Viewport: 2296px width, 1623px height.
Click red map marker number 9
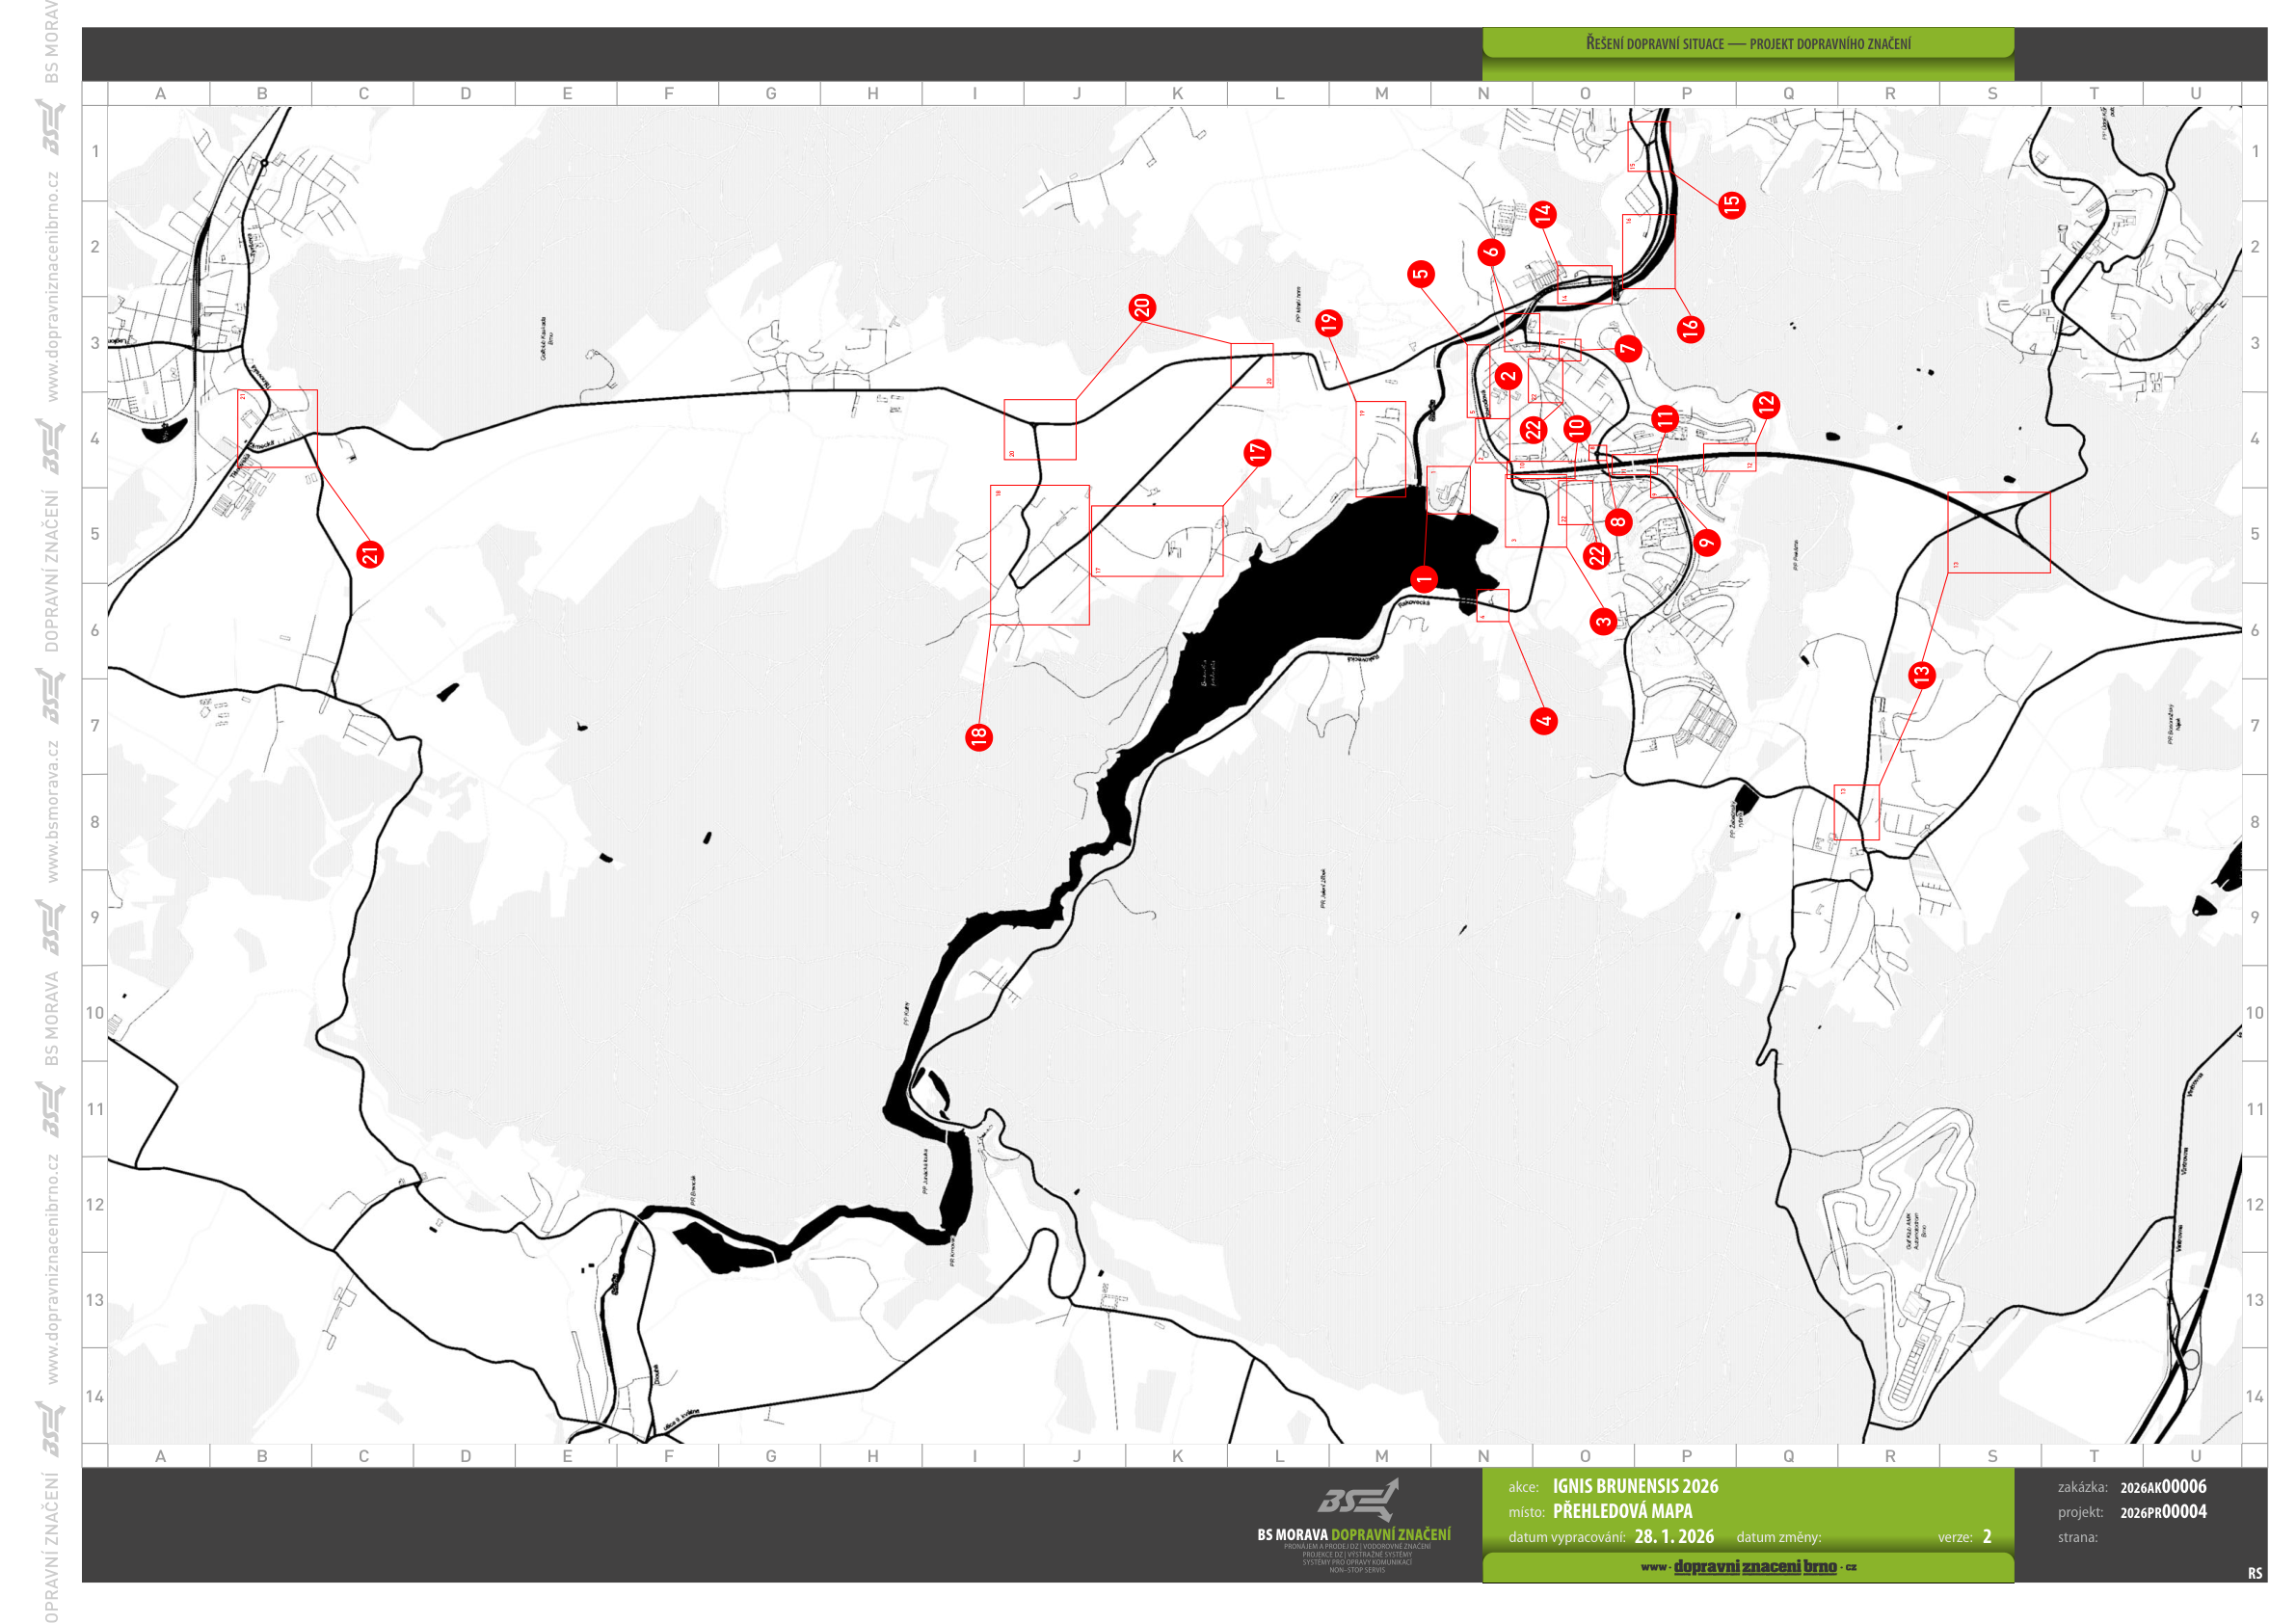(1706, 542)
